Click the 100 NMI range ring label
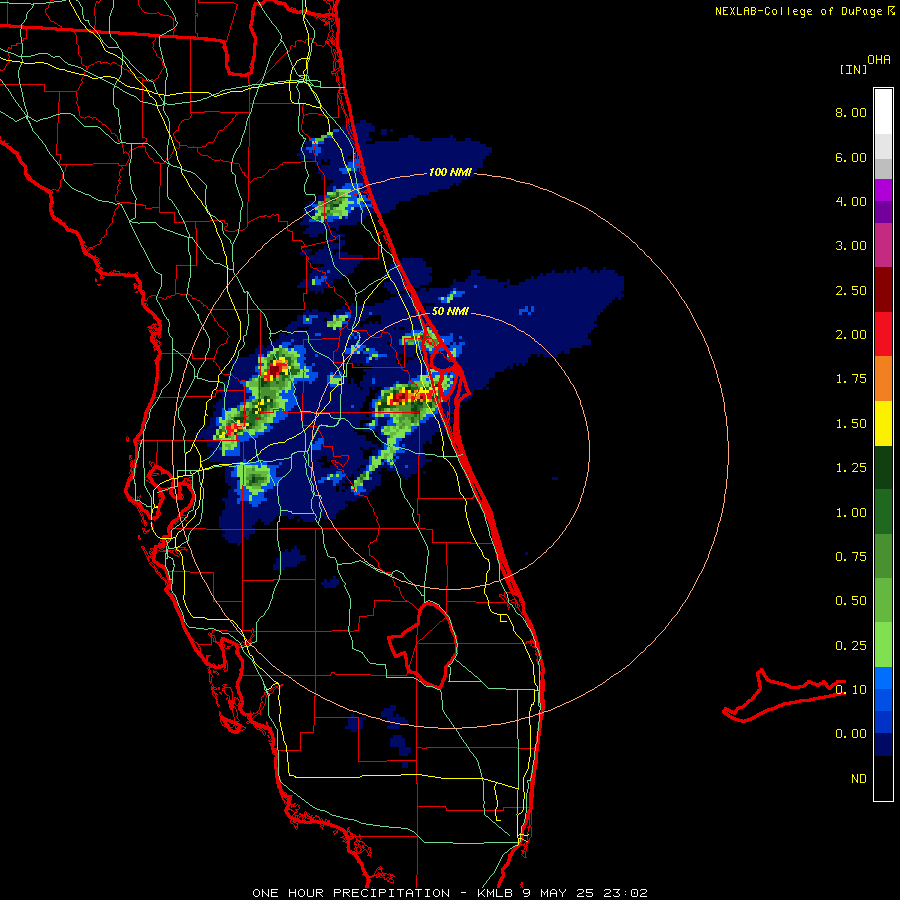This screenshot has height=900, width=900. [x=450, y=172]
